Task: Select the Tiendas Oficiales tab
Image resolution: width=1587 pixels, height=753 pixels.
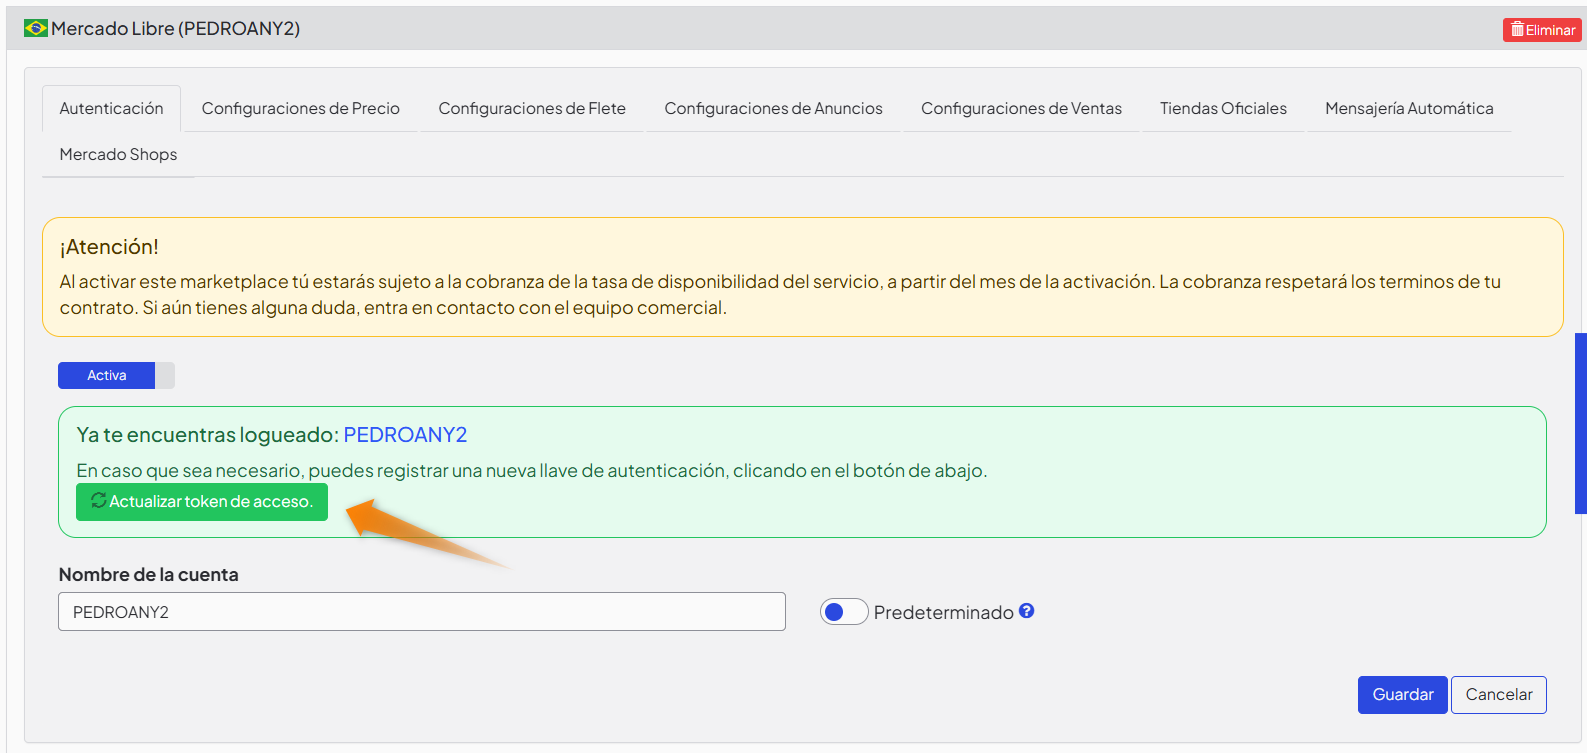Action: click(1223, 108)
